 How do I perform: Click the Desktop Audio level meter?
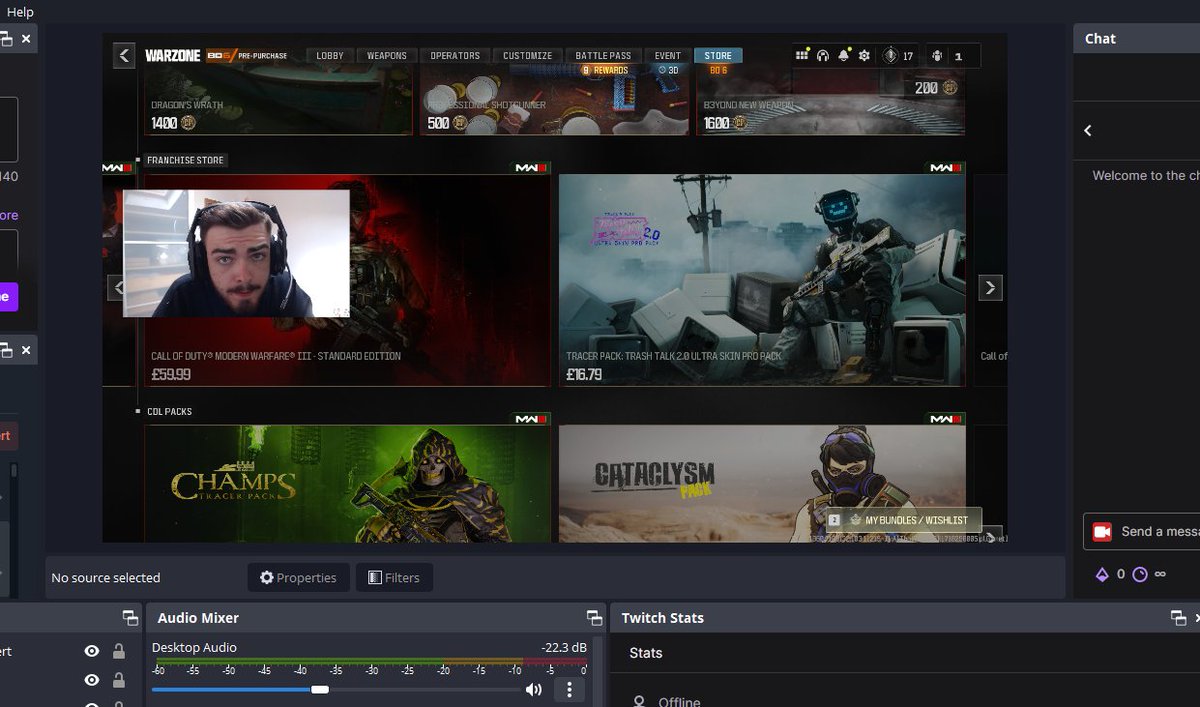pos(369,661)
